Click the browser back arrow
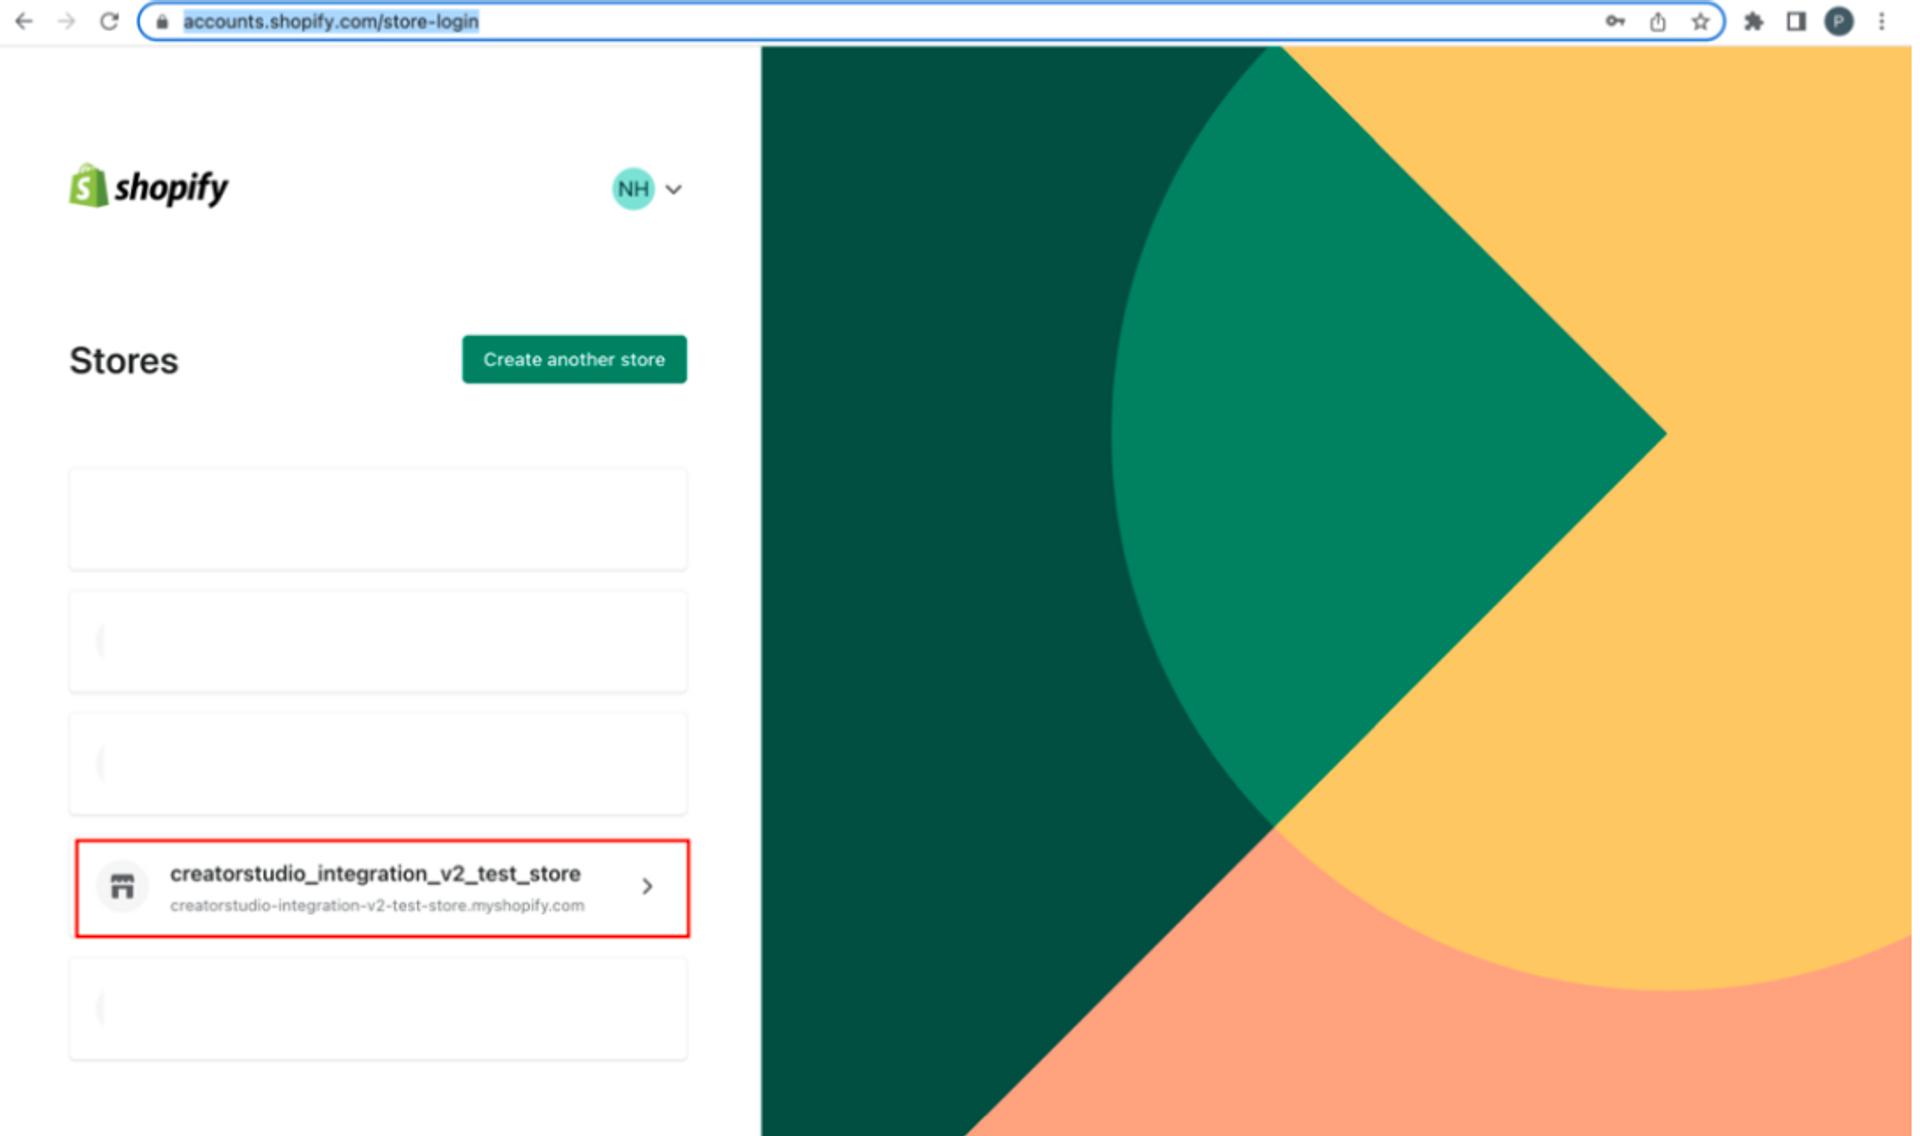This screenshot has height=1136, width=1920. (24, 21)
